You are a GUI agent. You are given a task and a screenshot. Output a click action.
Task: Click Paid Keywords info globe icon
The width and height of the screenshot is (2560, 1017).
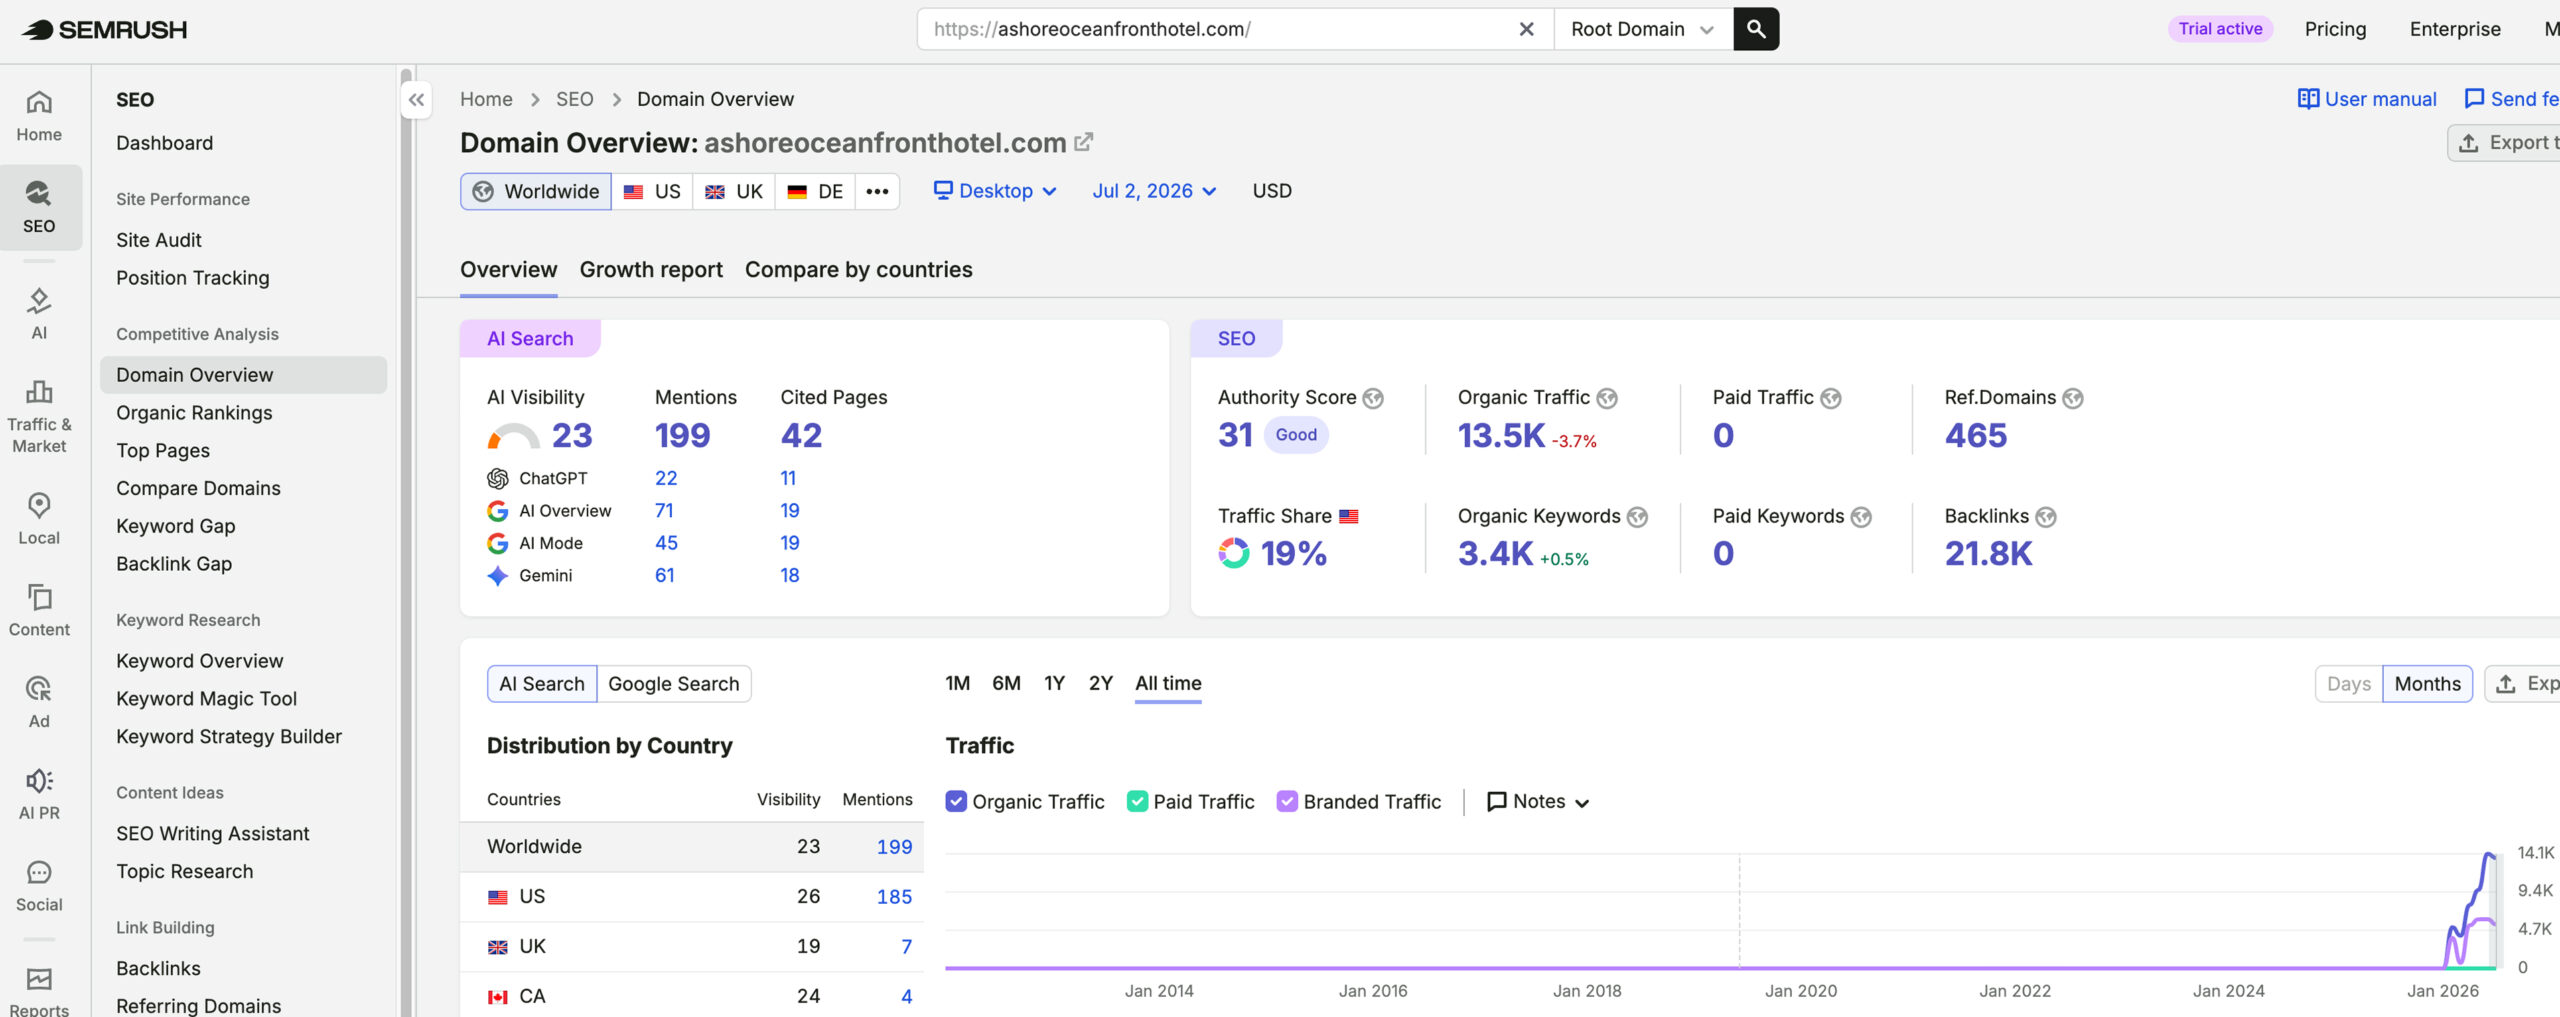(x=1861, y=517)
